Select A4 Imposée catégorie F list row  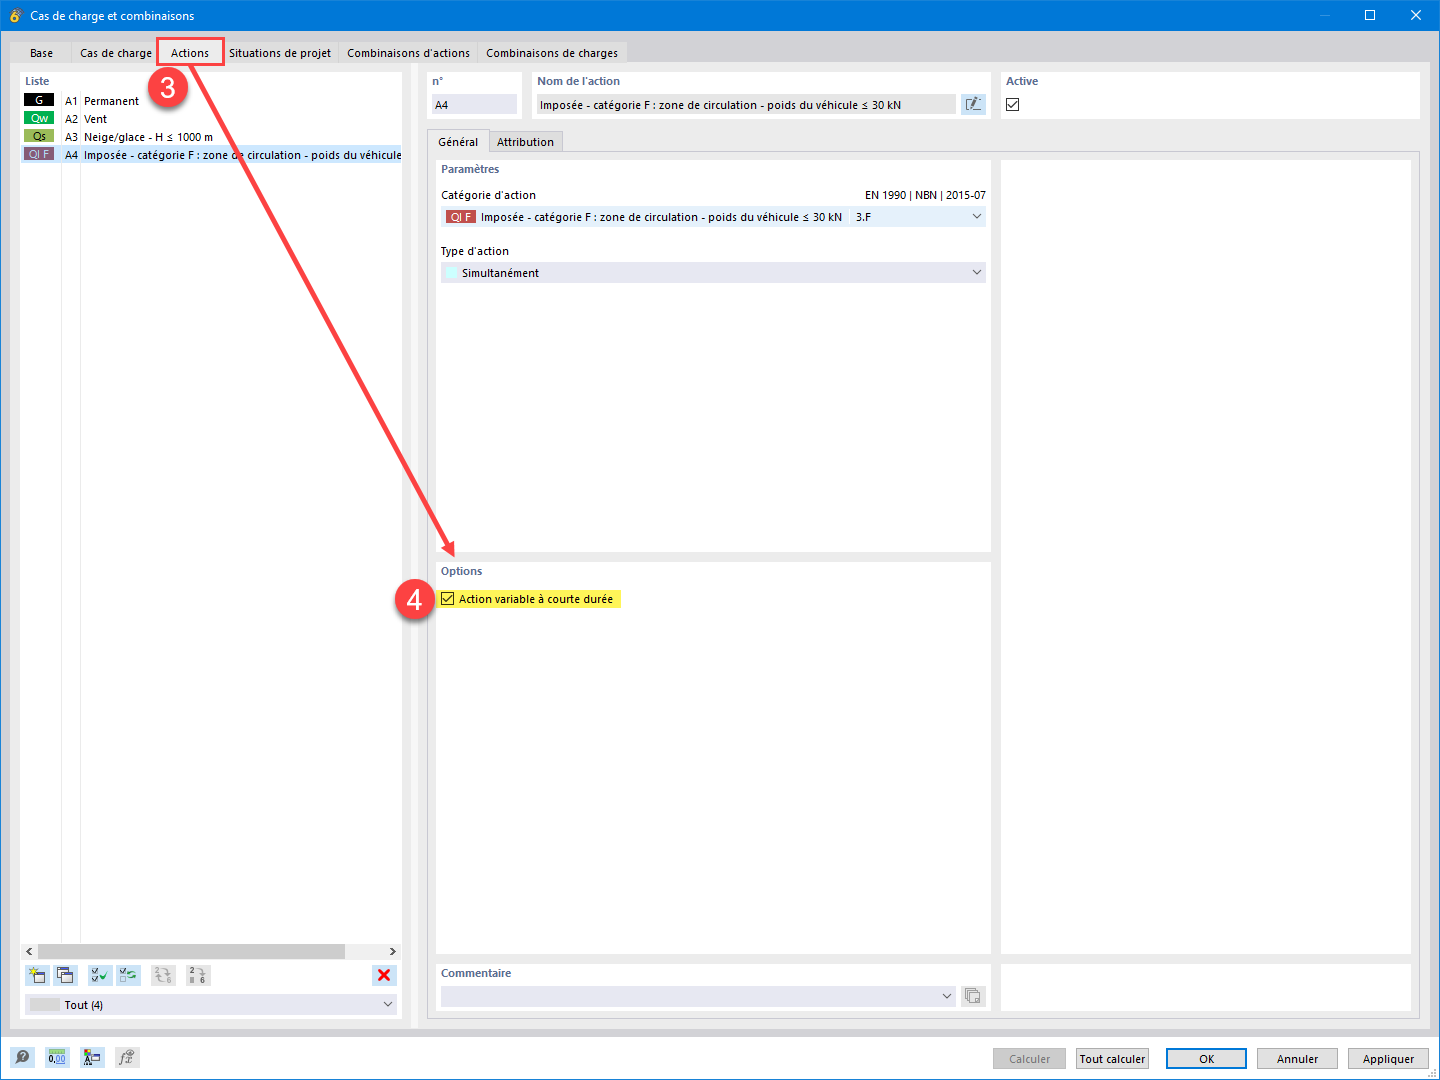(211, 155)
